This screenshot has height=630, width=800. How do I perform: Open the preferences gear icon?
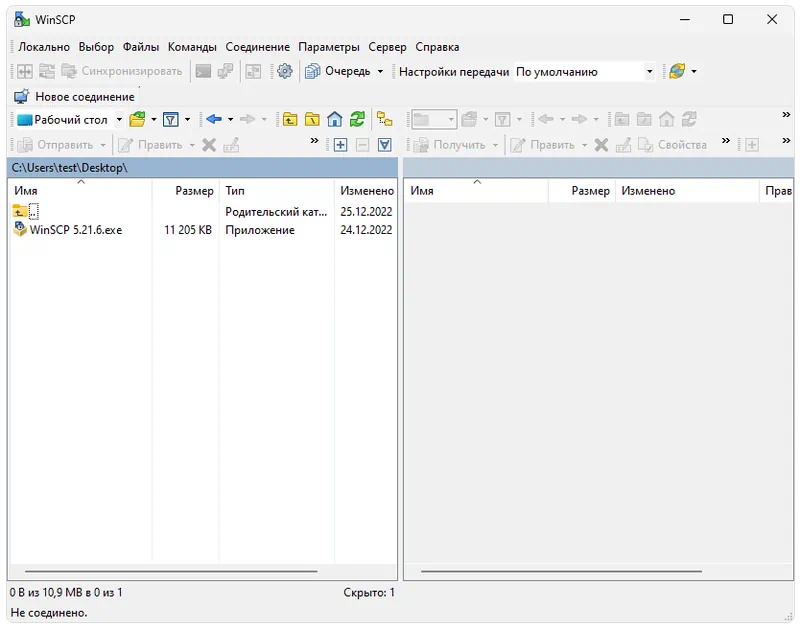point(285,71)
